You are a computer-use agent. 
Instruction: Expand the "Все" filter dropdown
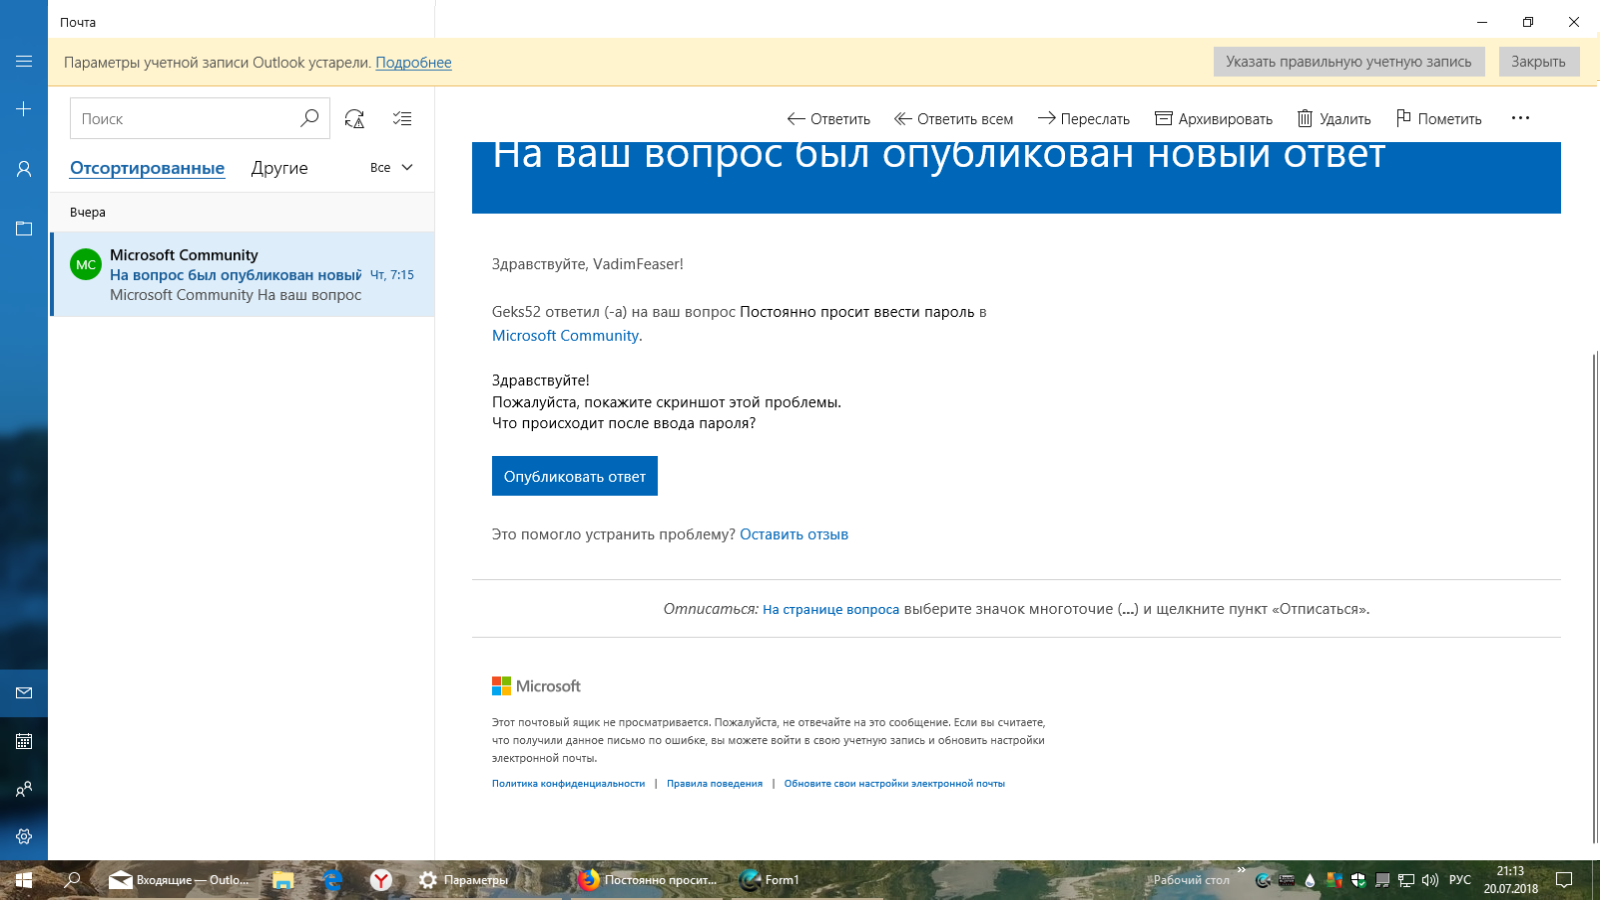click(x=391, y=167)
